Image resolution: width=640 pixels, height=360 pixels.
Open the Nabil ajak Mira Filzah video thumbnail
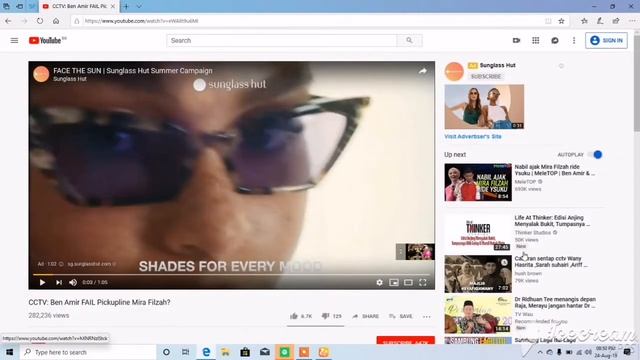(x=478, y=182)
